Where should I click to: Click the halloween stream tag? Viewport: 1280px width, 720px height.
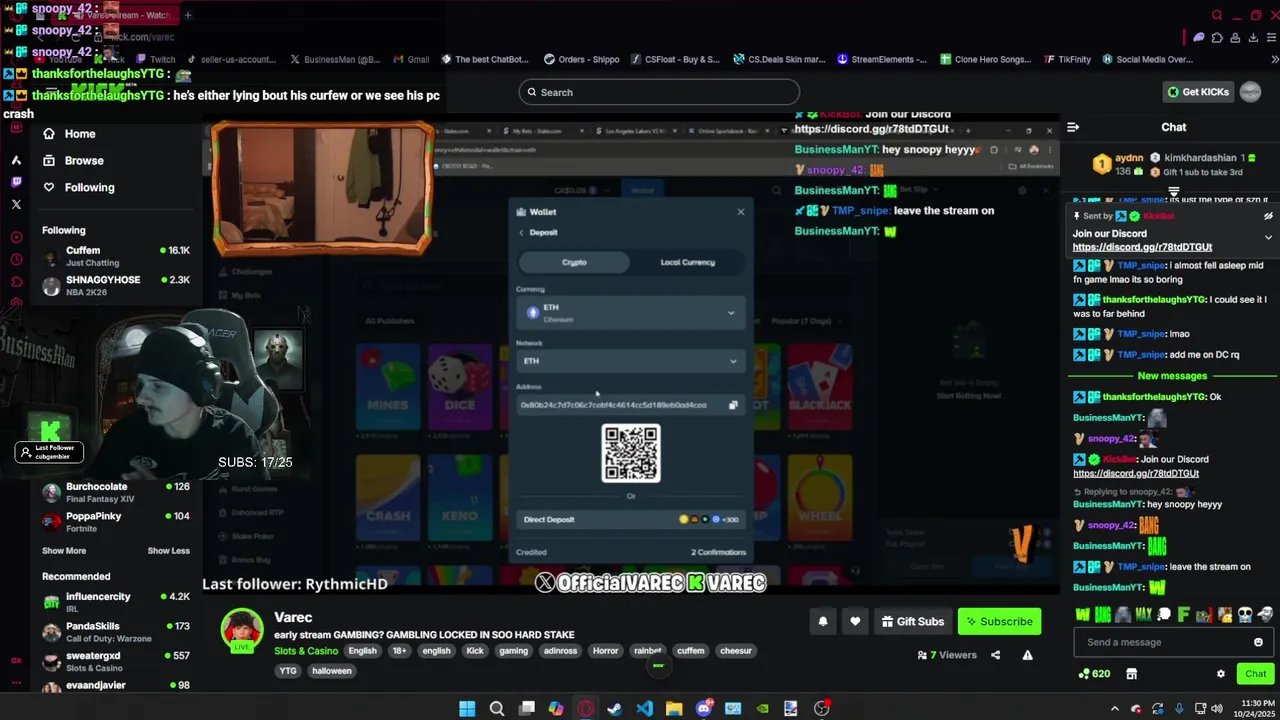pos(332,671)
